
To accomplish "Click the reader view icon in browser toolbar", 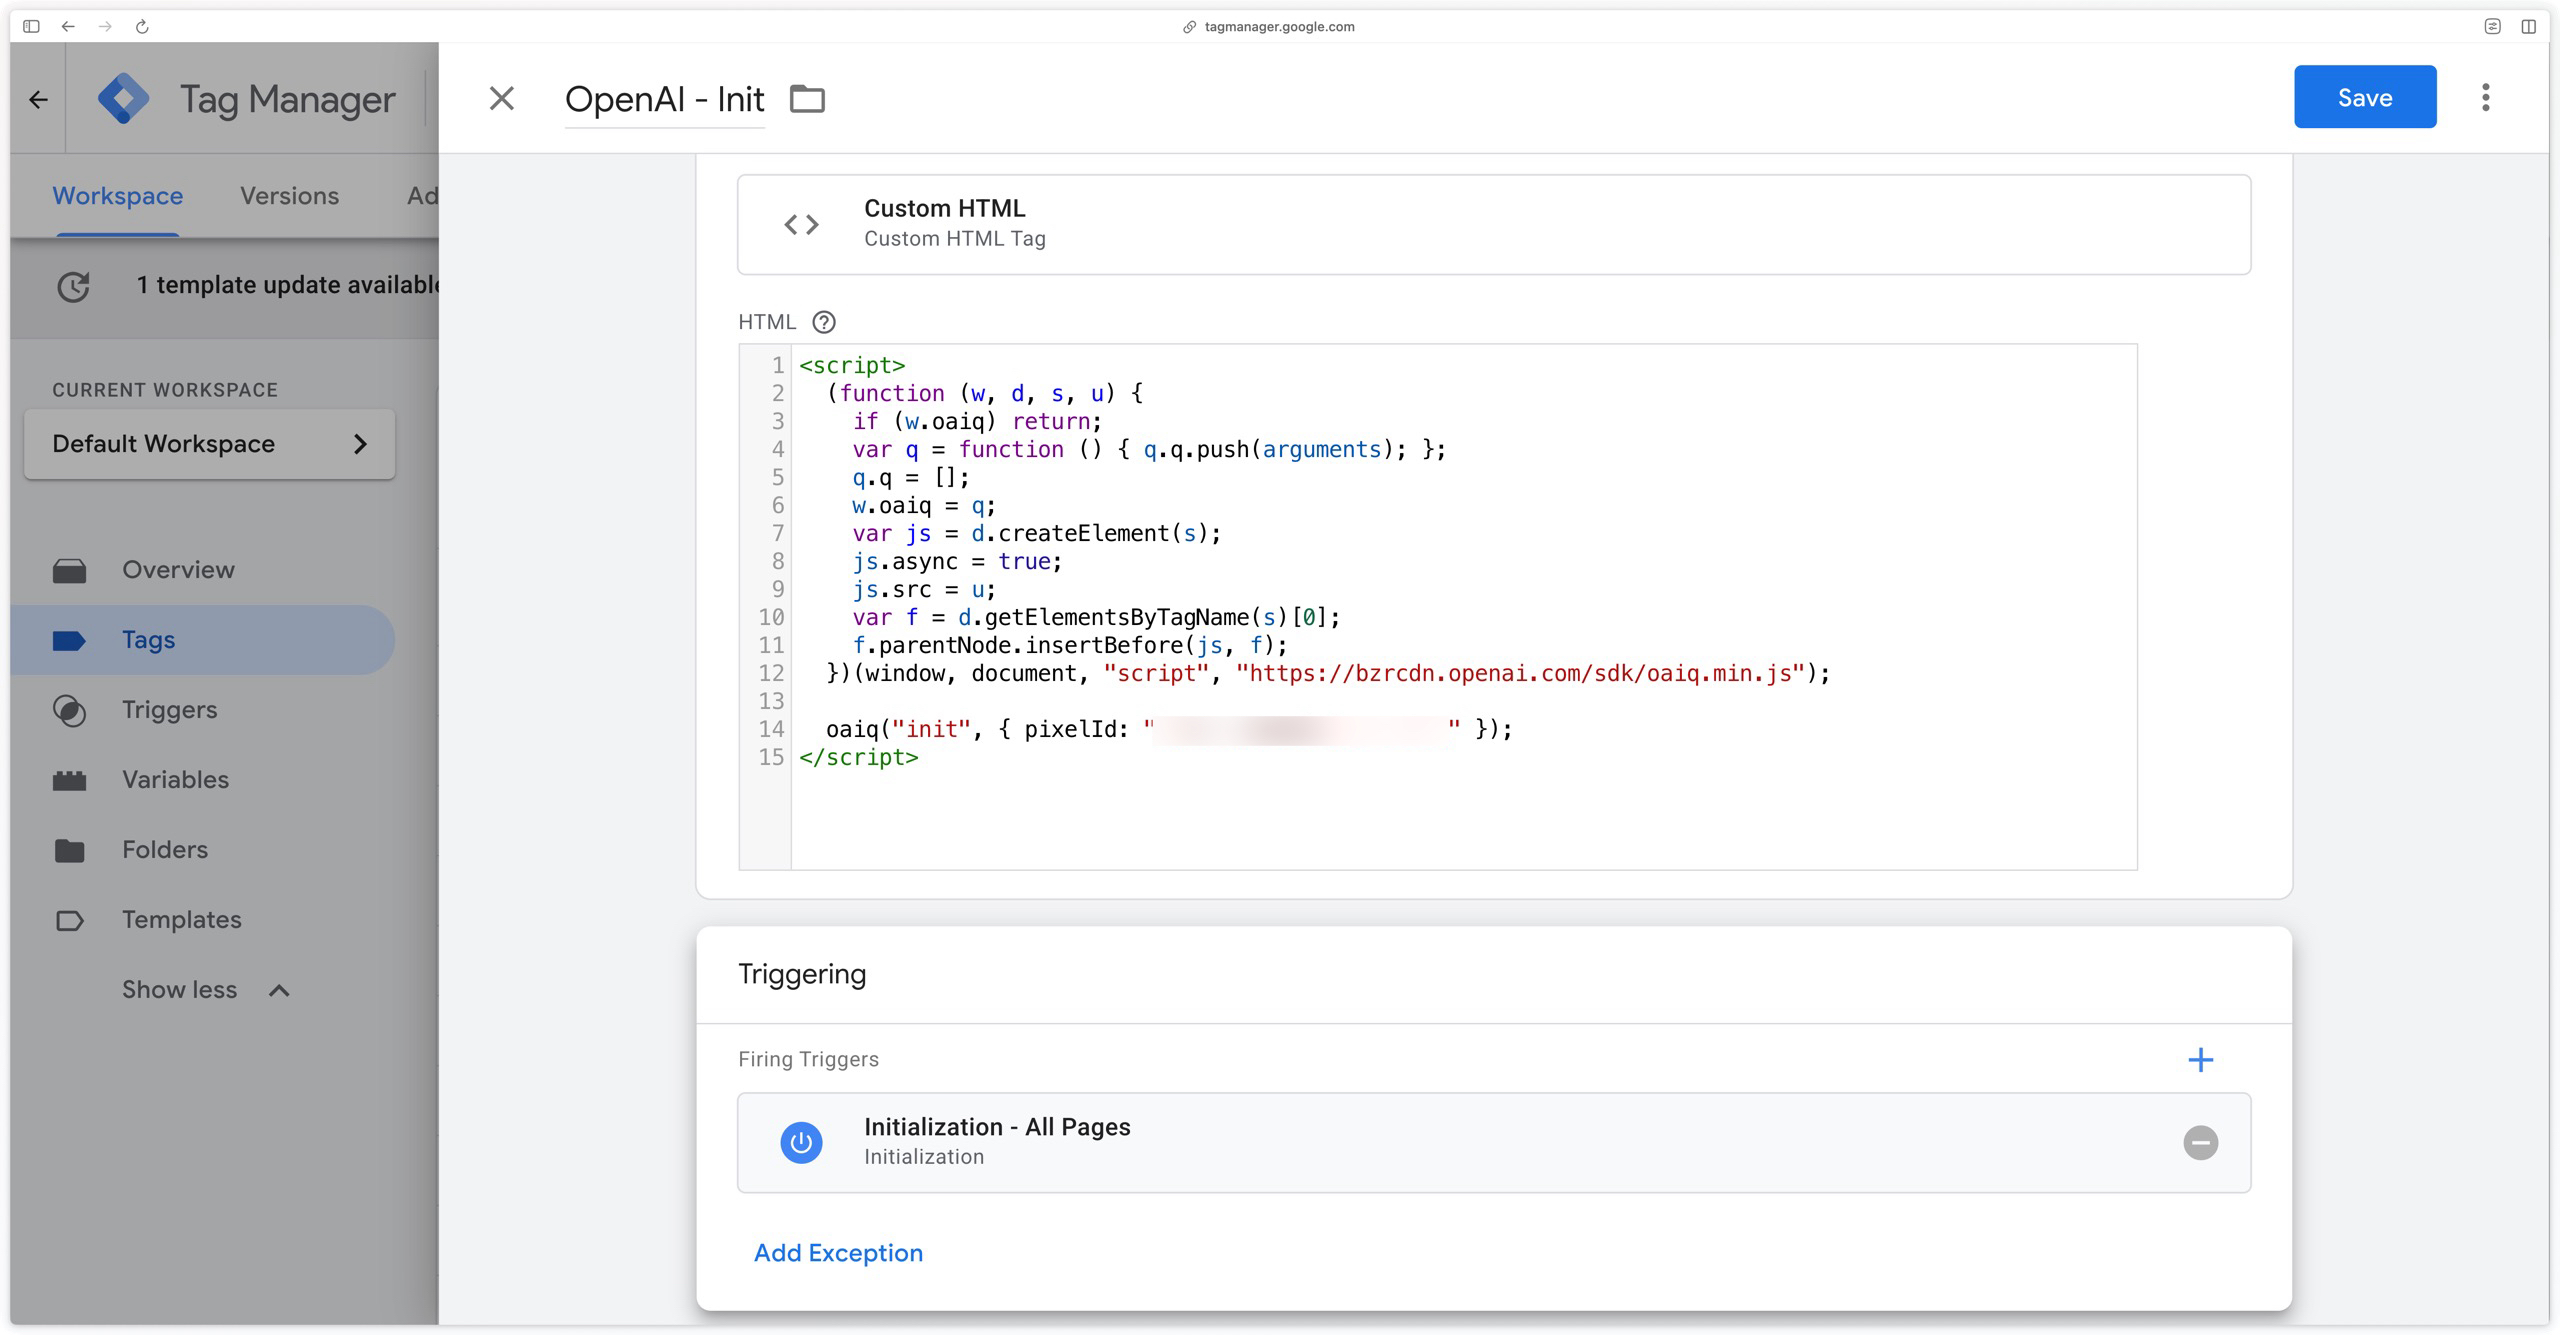I will tap(2492, 27).
